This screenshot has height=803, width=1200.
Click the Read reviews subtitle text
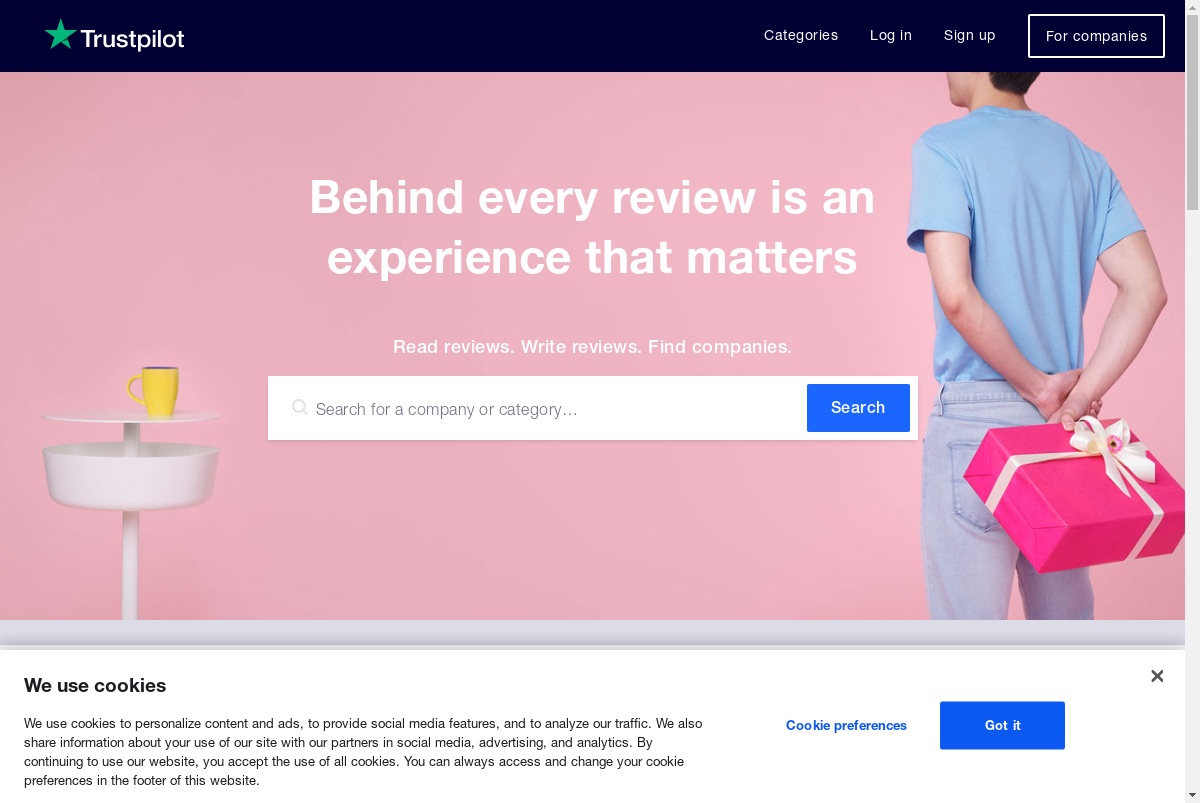592,347
